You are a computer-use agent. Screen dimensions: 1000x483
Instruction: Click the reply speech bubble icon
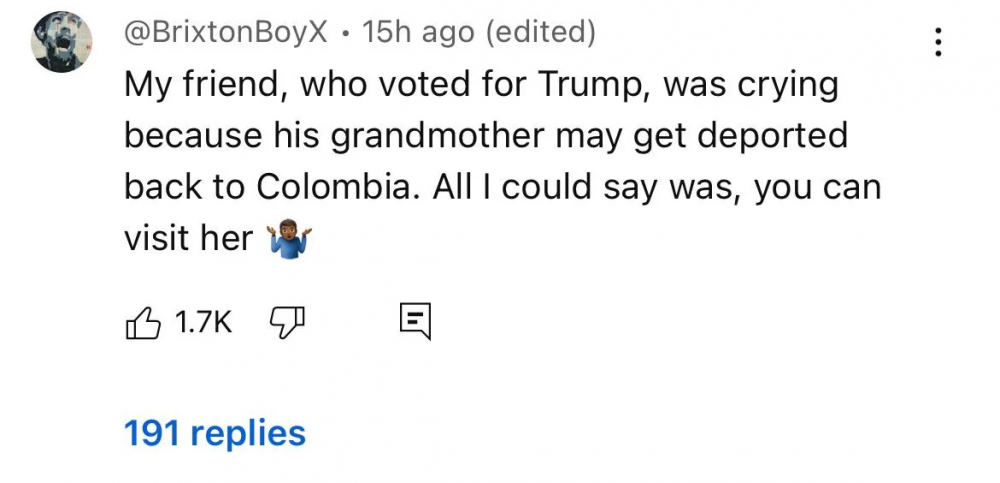pyautogui.click(x=414, y=322)
